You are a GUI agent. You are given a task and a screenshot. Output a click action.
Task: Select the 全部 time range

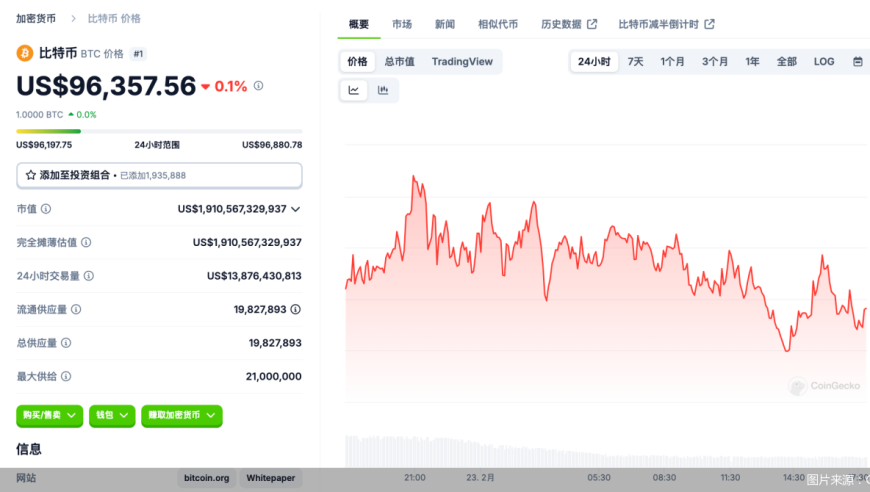787,62
